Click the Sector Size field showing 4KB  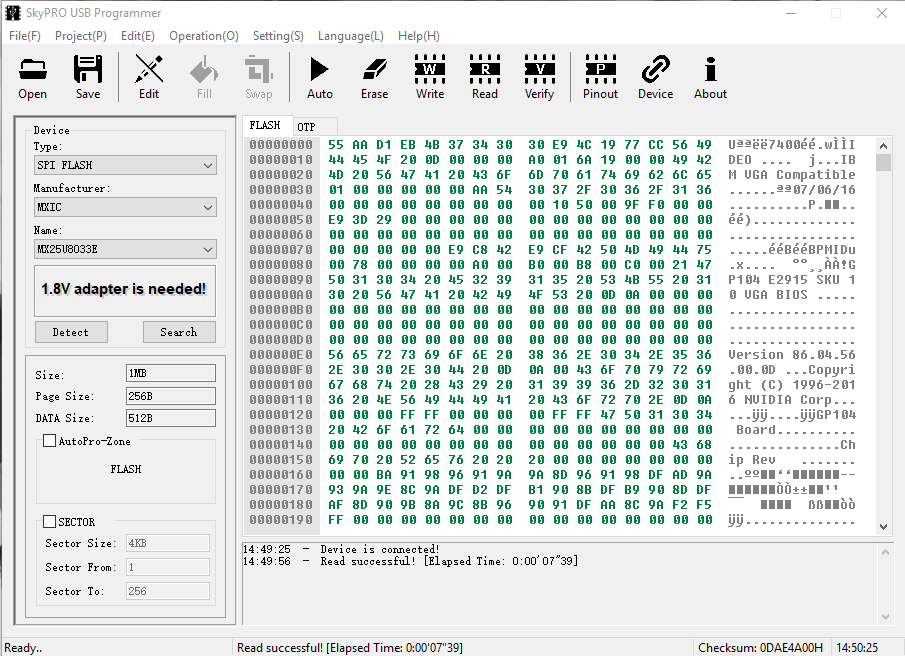[x=167, y=543]
